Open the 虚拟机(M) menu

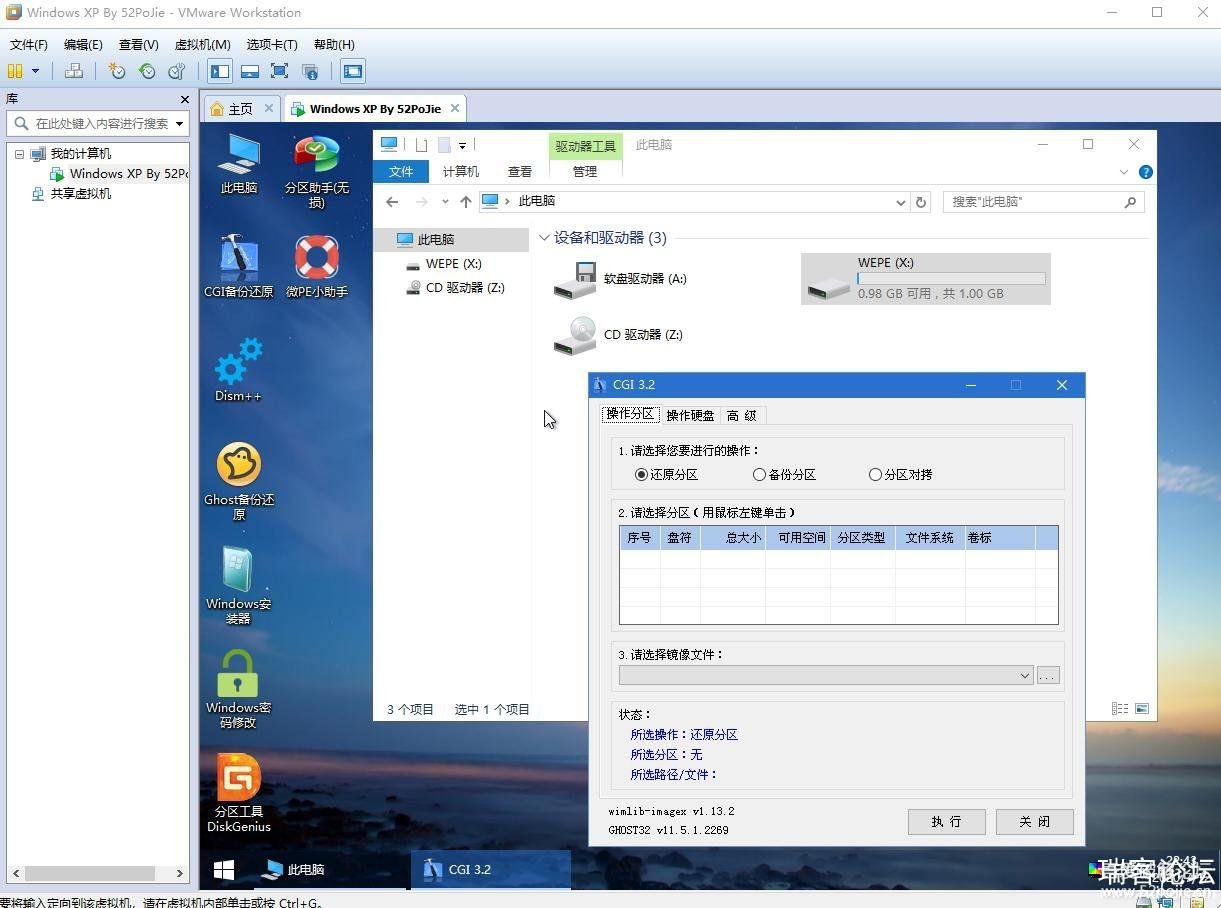click(202, 45)
